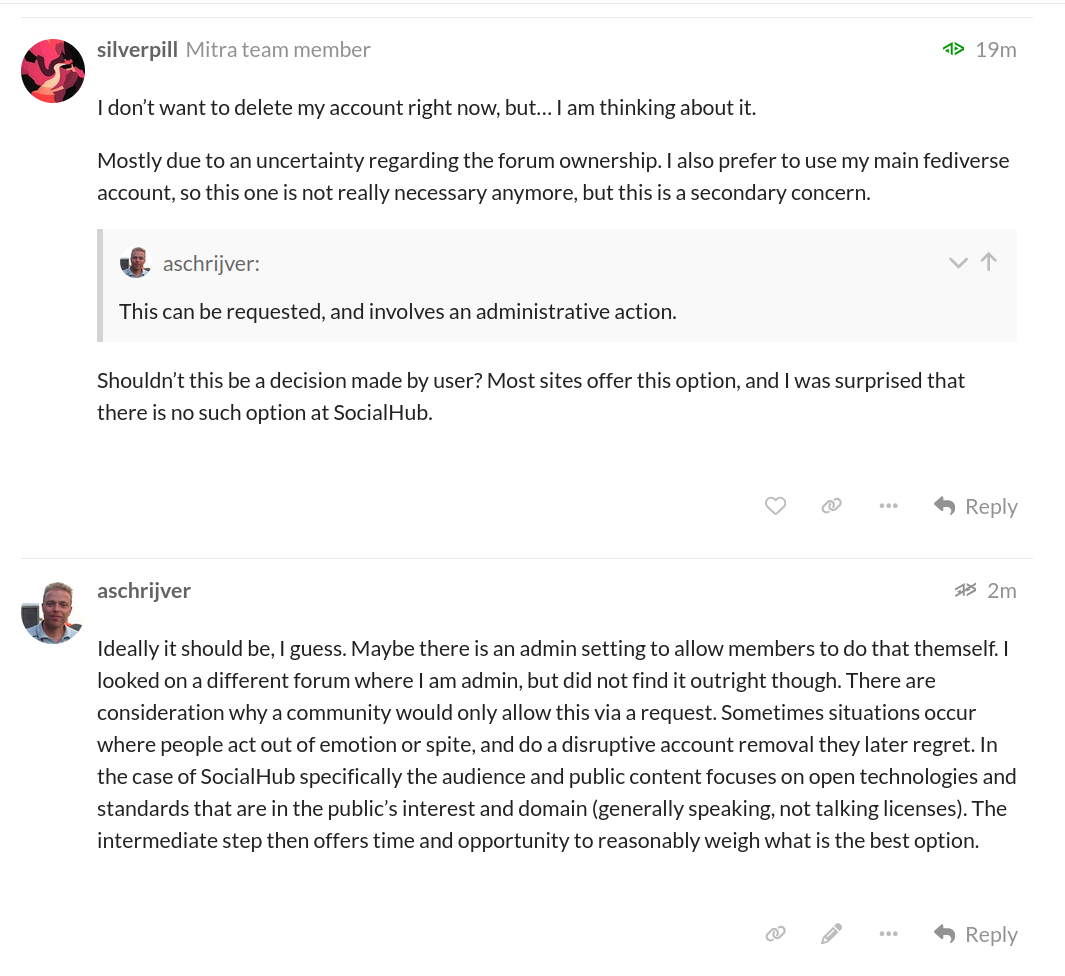Click the small avatar in the quote header
The width and height of the screenshot is (1065, 976).
point(135,263)
